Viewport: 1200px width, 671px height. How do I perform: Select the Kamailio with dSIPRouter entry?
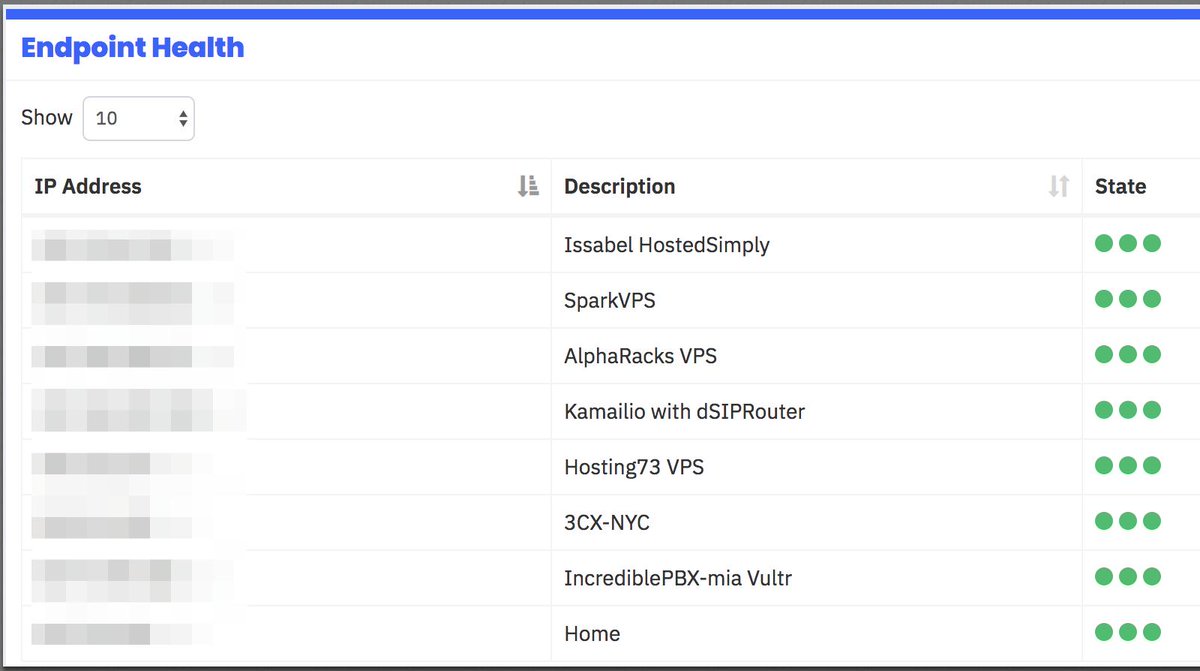point(684,411)
